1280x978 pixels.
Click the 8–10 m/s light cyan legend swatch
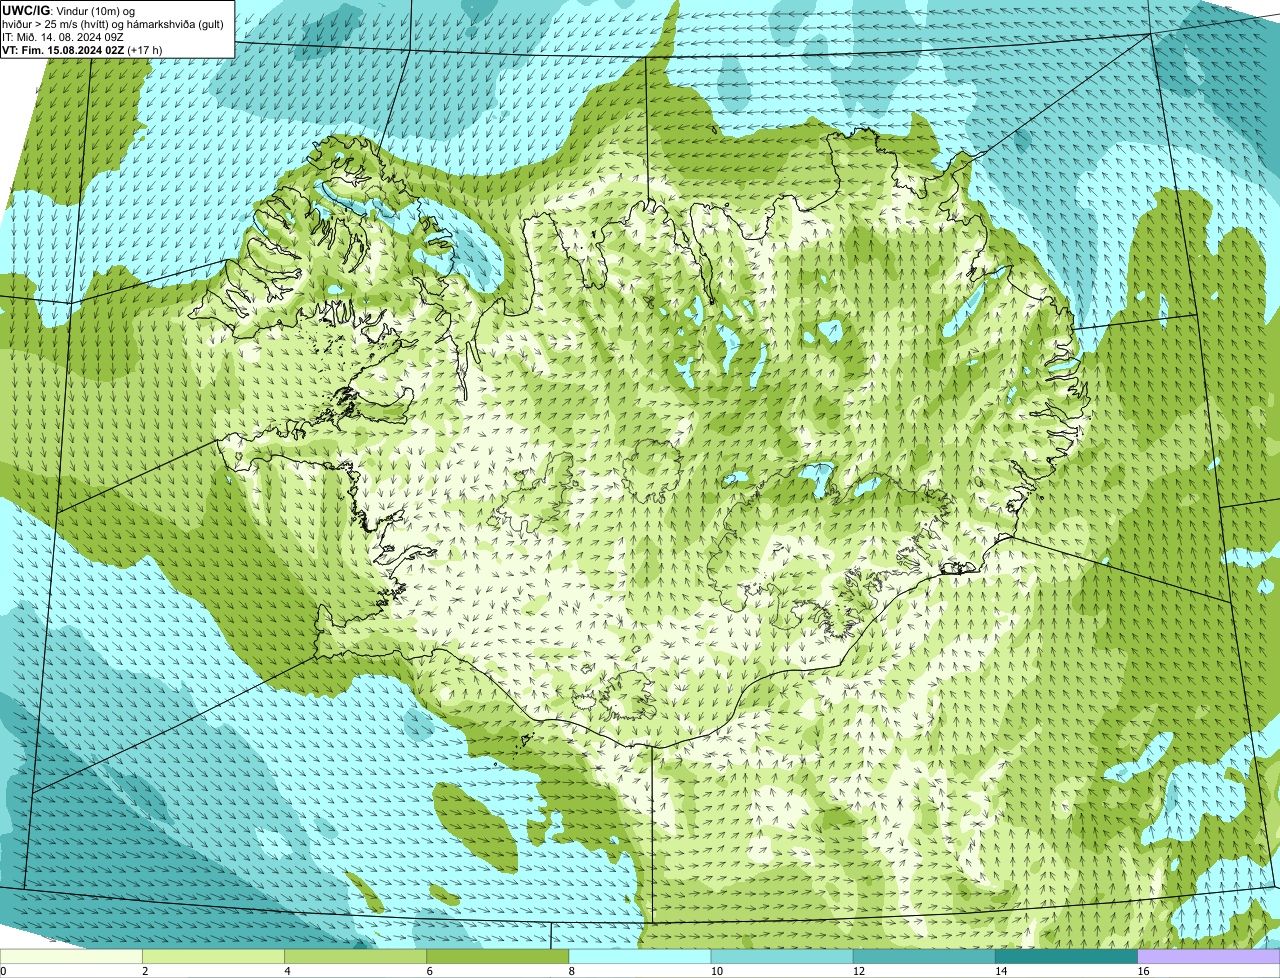tap(640, 957)
